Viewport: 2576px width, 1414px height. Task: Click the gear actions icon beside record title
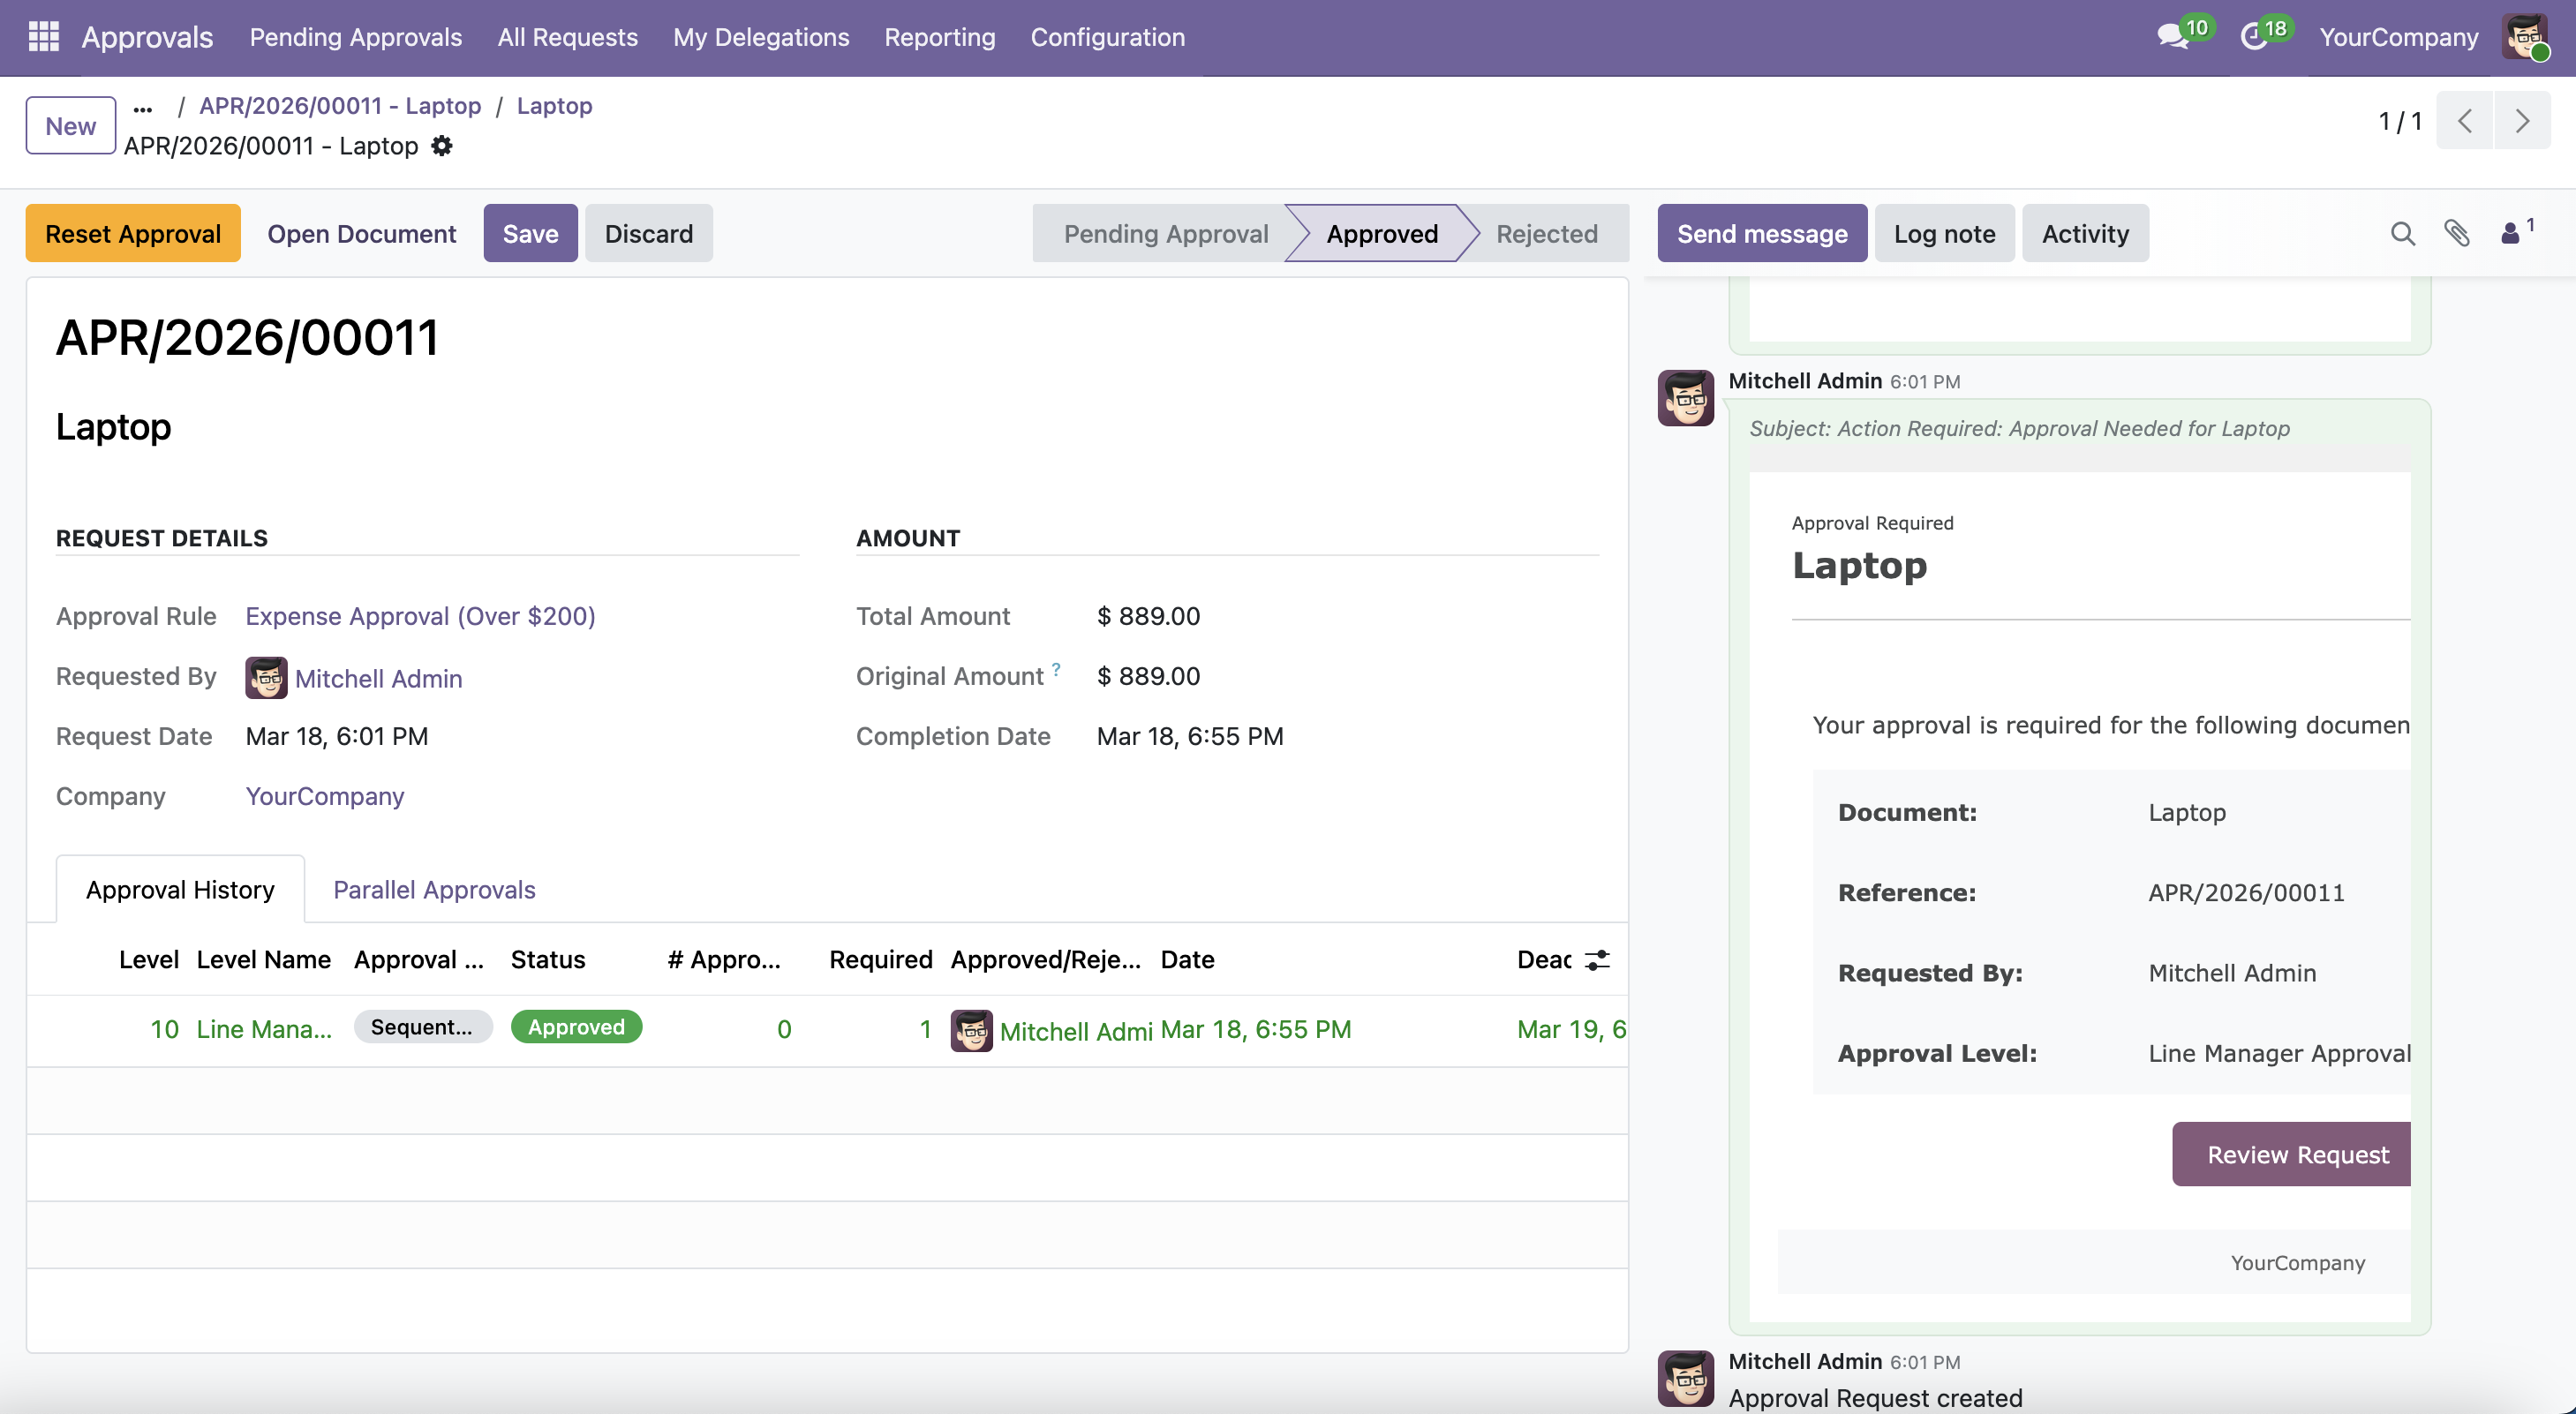[x=441, y=146]
